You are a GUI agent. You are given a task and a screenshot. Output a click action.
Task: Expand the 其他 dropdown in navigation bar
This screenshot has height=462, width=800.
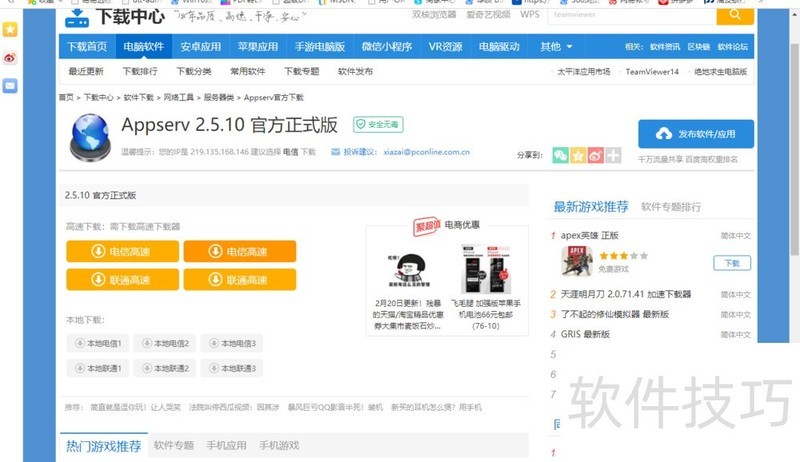coord(556,47)
